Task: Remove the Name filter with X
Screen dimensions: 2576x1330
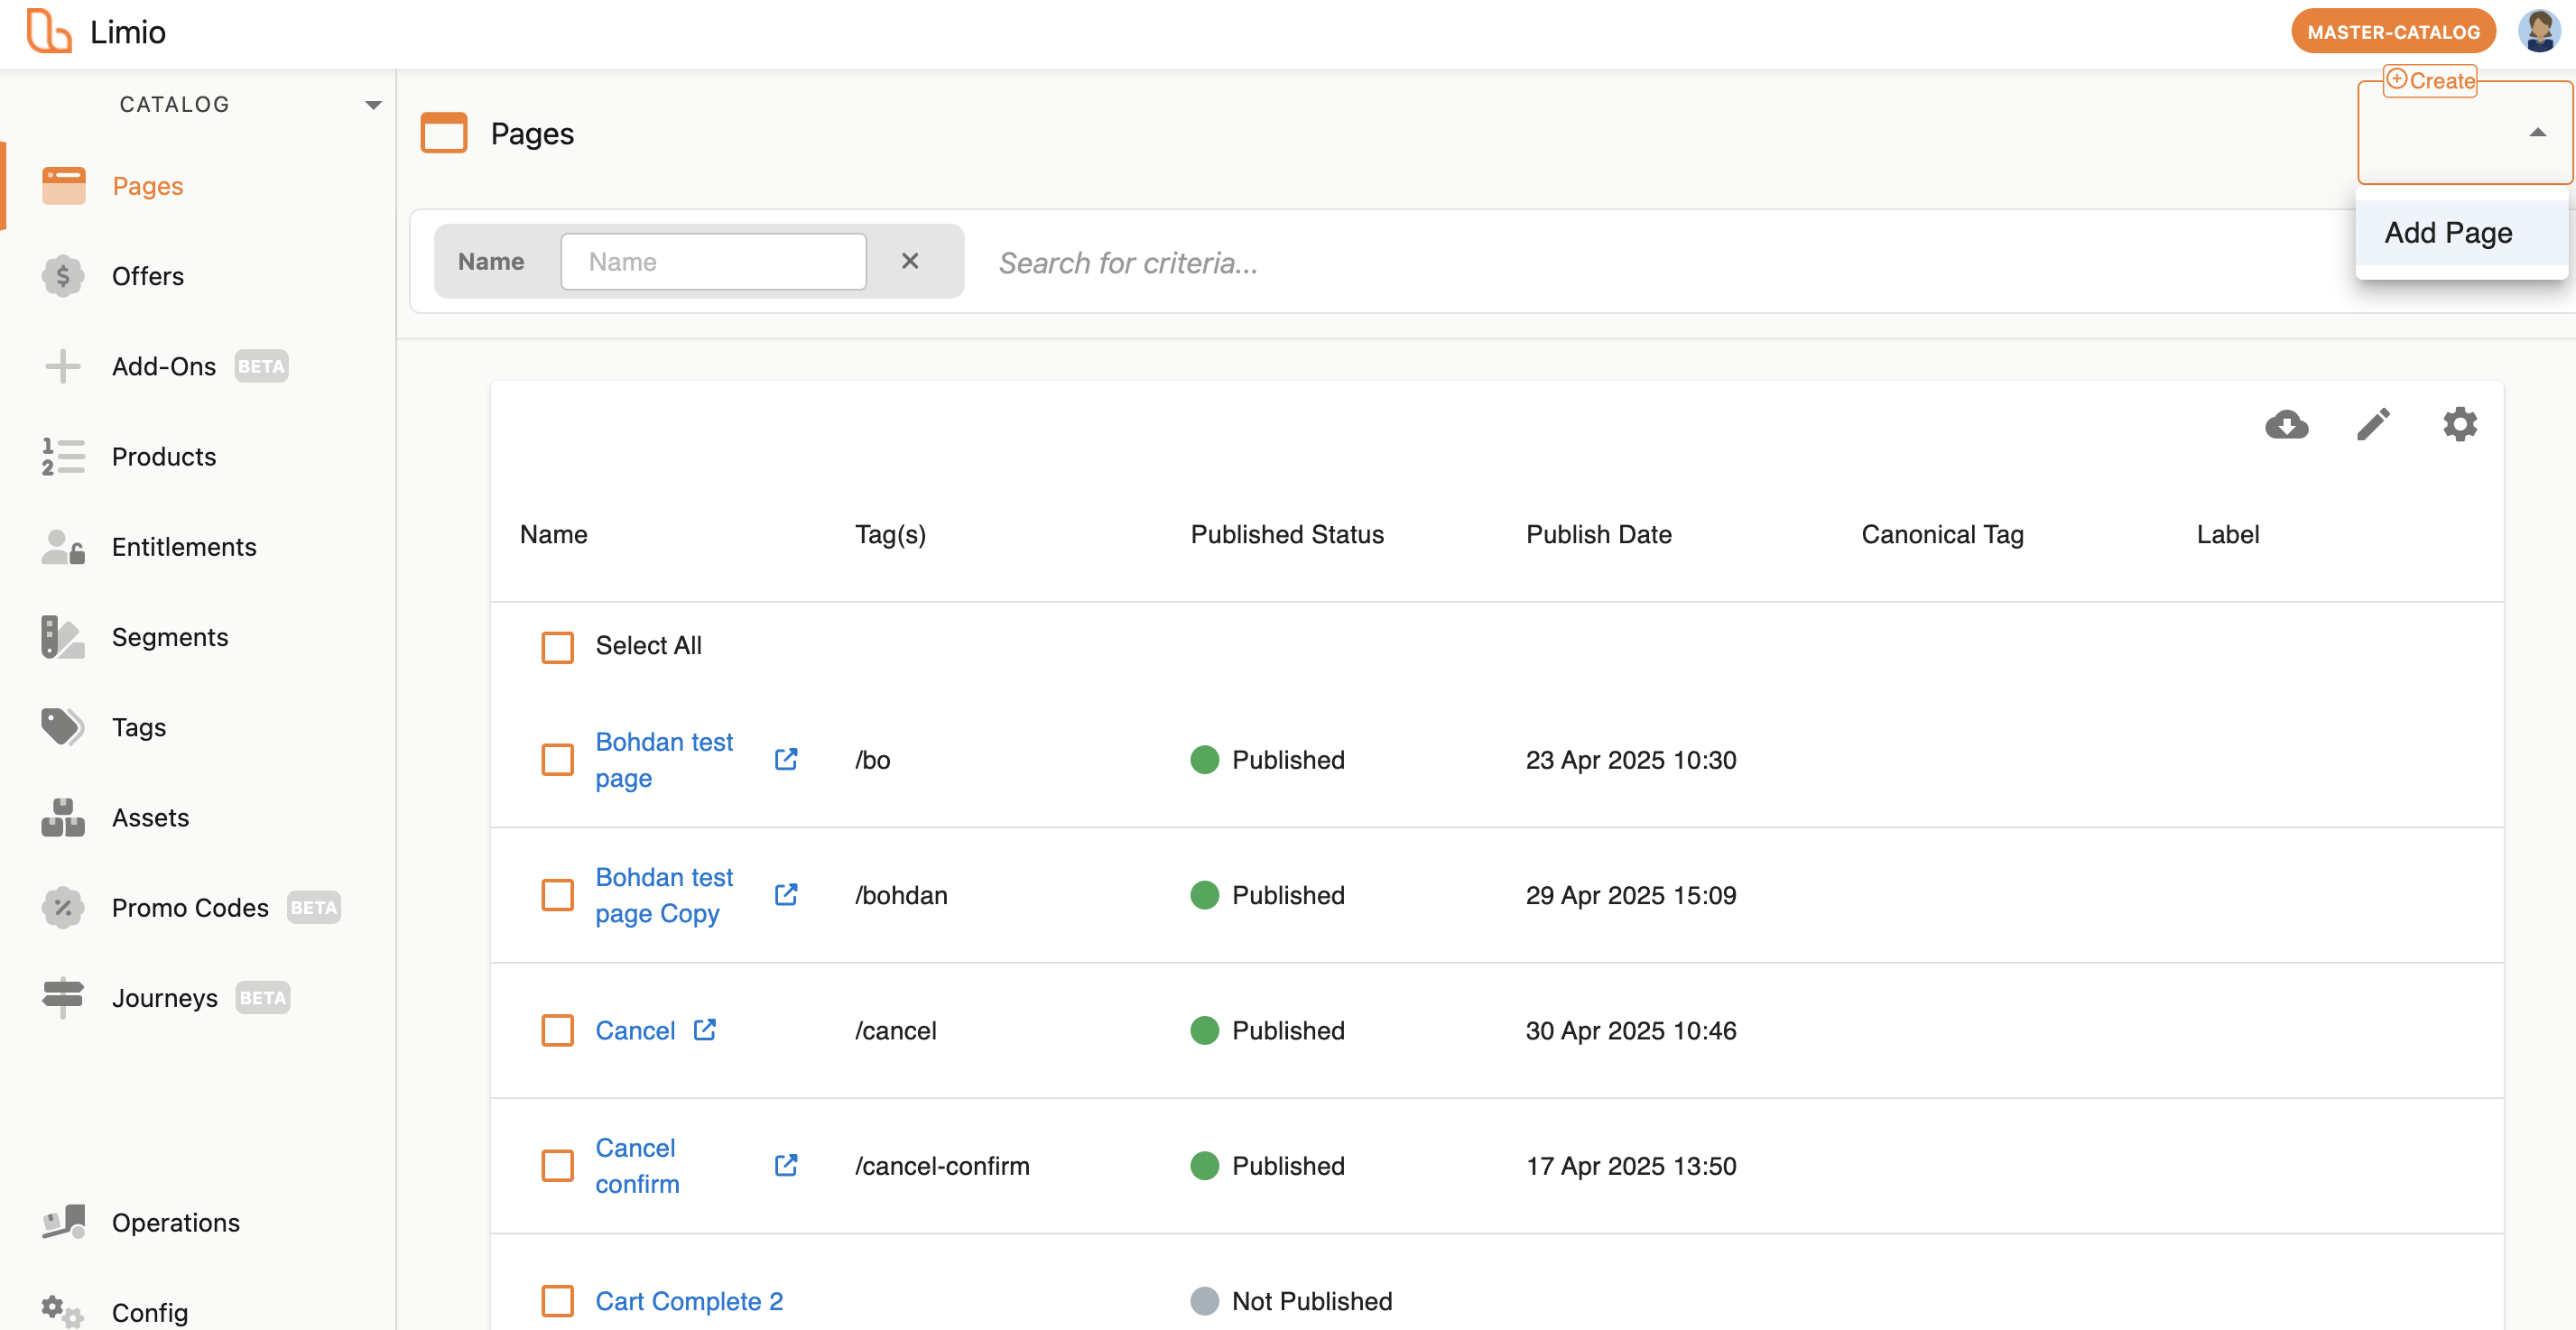Action: click(909, 261)
